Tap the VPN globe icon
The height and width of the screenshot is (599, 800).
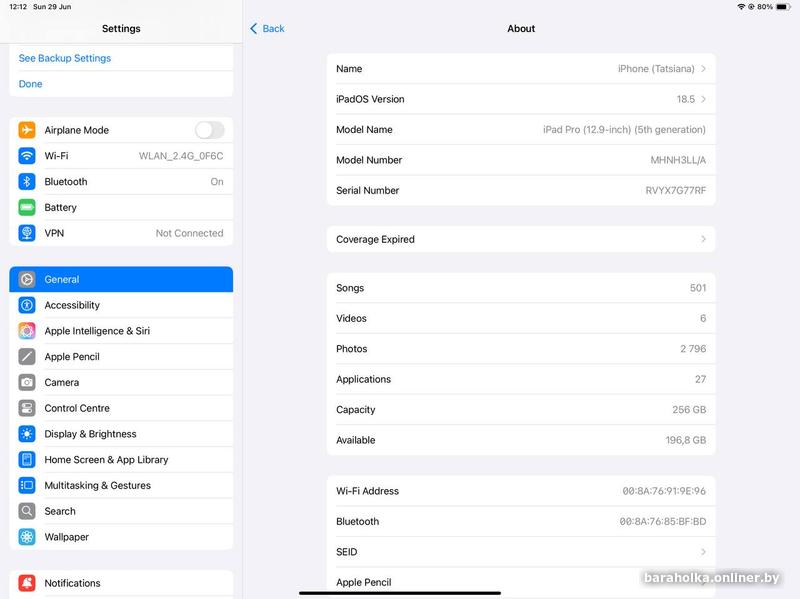27,233
